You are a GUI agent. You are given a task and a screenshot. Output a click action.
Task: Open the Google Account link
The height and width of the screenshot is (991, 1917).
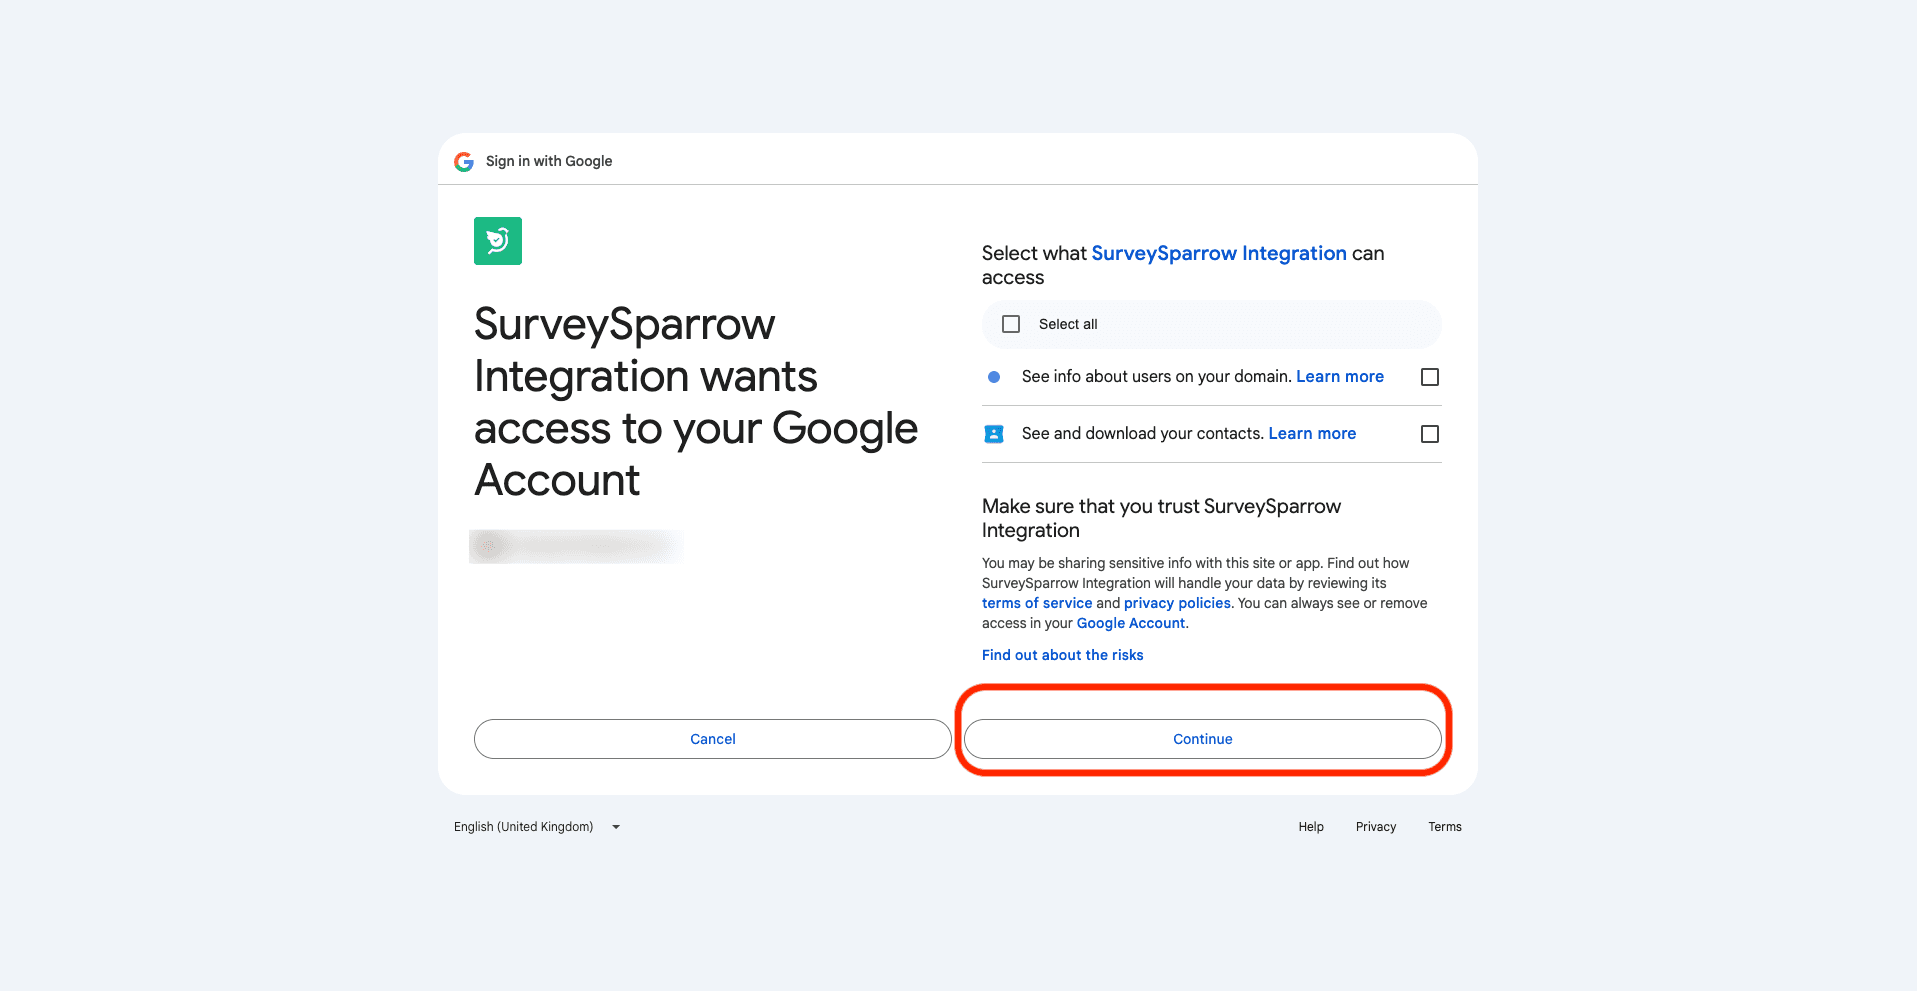(1130, 623)
